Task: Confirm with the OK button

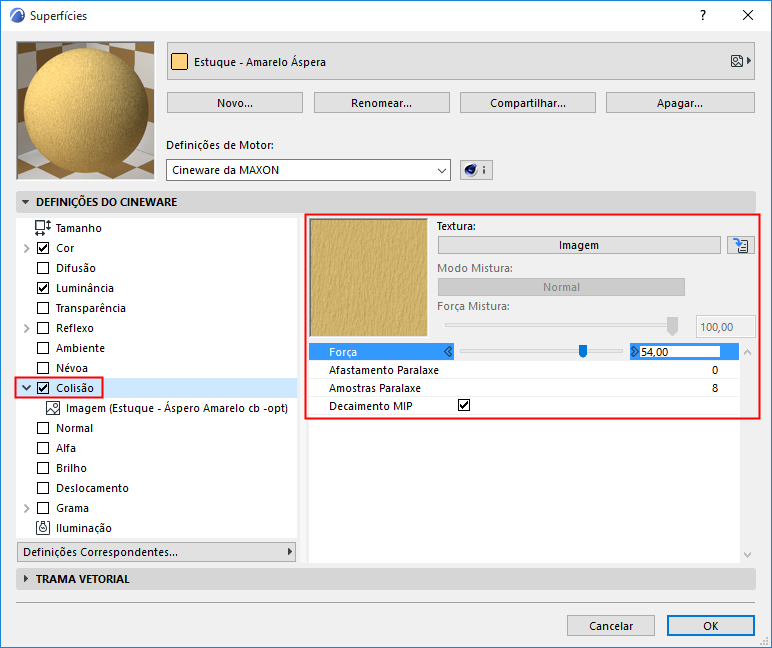Action: tap(710, 625)
